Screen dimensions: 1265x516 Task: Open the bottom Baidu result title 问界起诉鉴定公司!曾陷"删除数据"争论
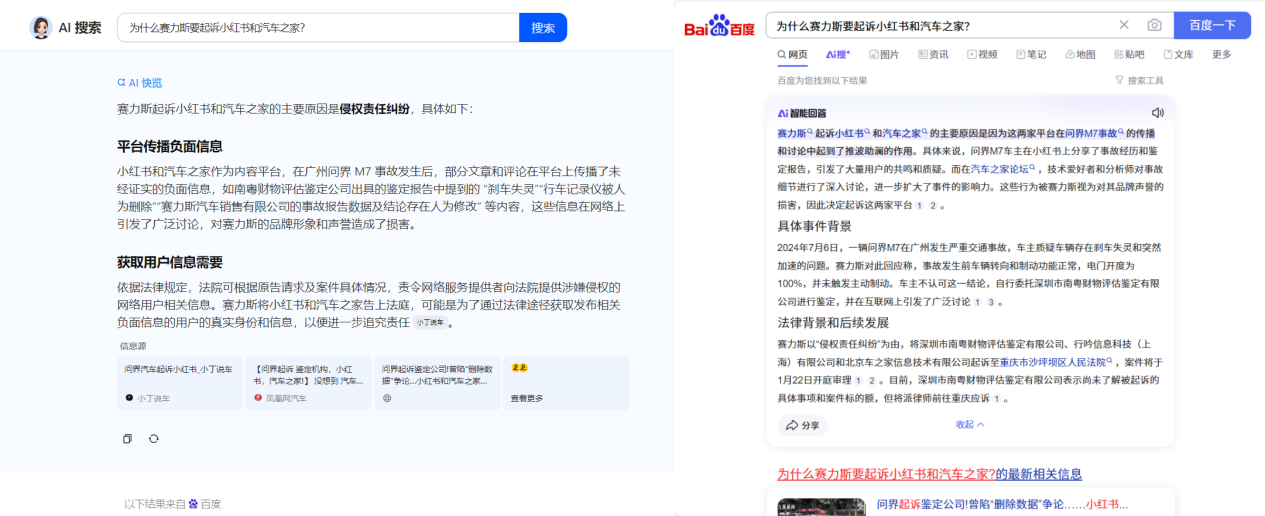click(1002, 504)
